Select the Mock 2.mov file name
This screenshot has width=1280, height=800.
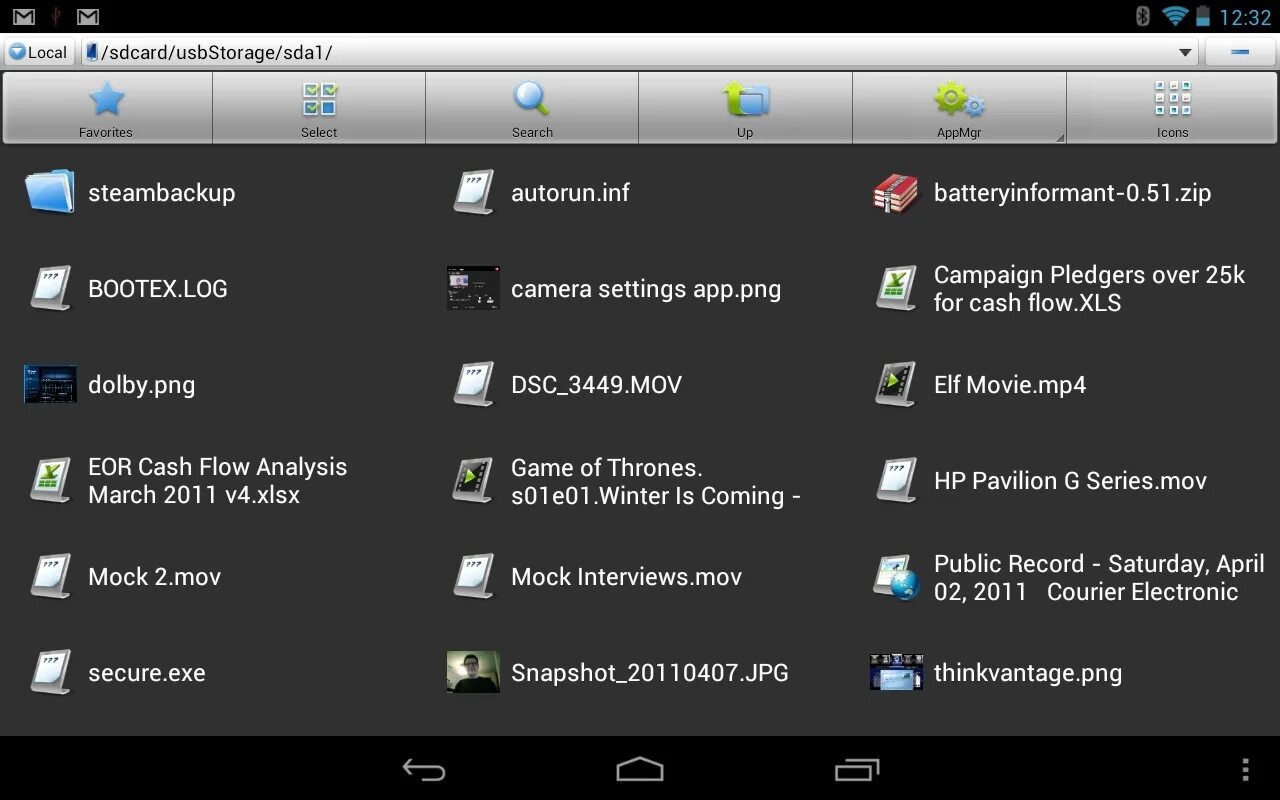[x=155, y=577]
